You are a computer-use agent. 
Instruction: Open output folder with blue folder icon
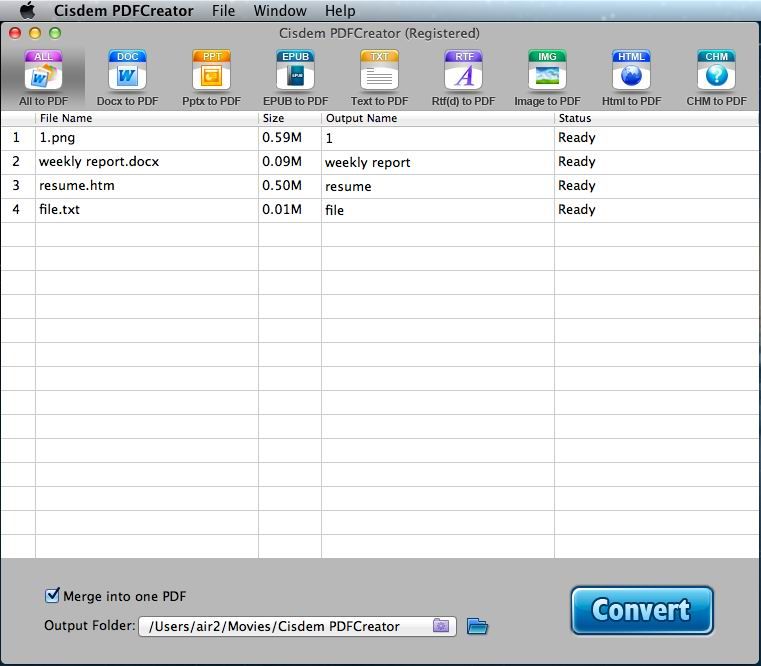[477, 627]
